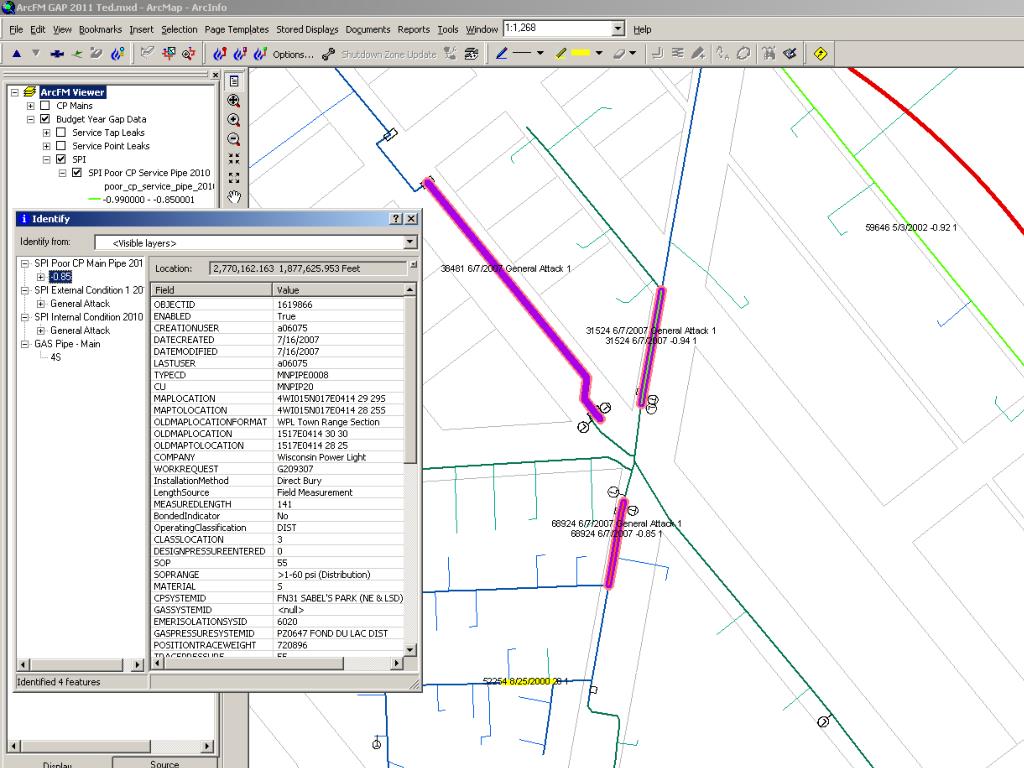Select the yellow highlighter tool
The height and width of the screenshot is (768, 1024).
tap(561, 54)
